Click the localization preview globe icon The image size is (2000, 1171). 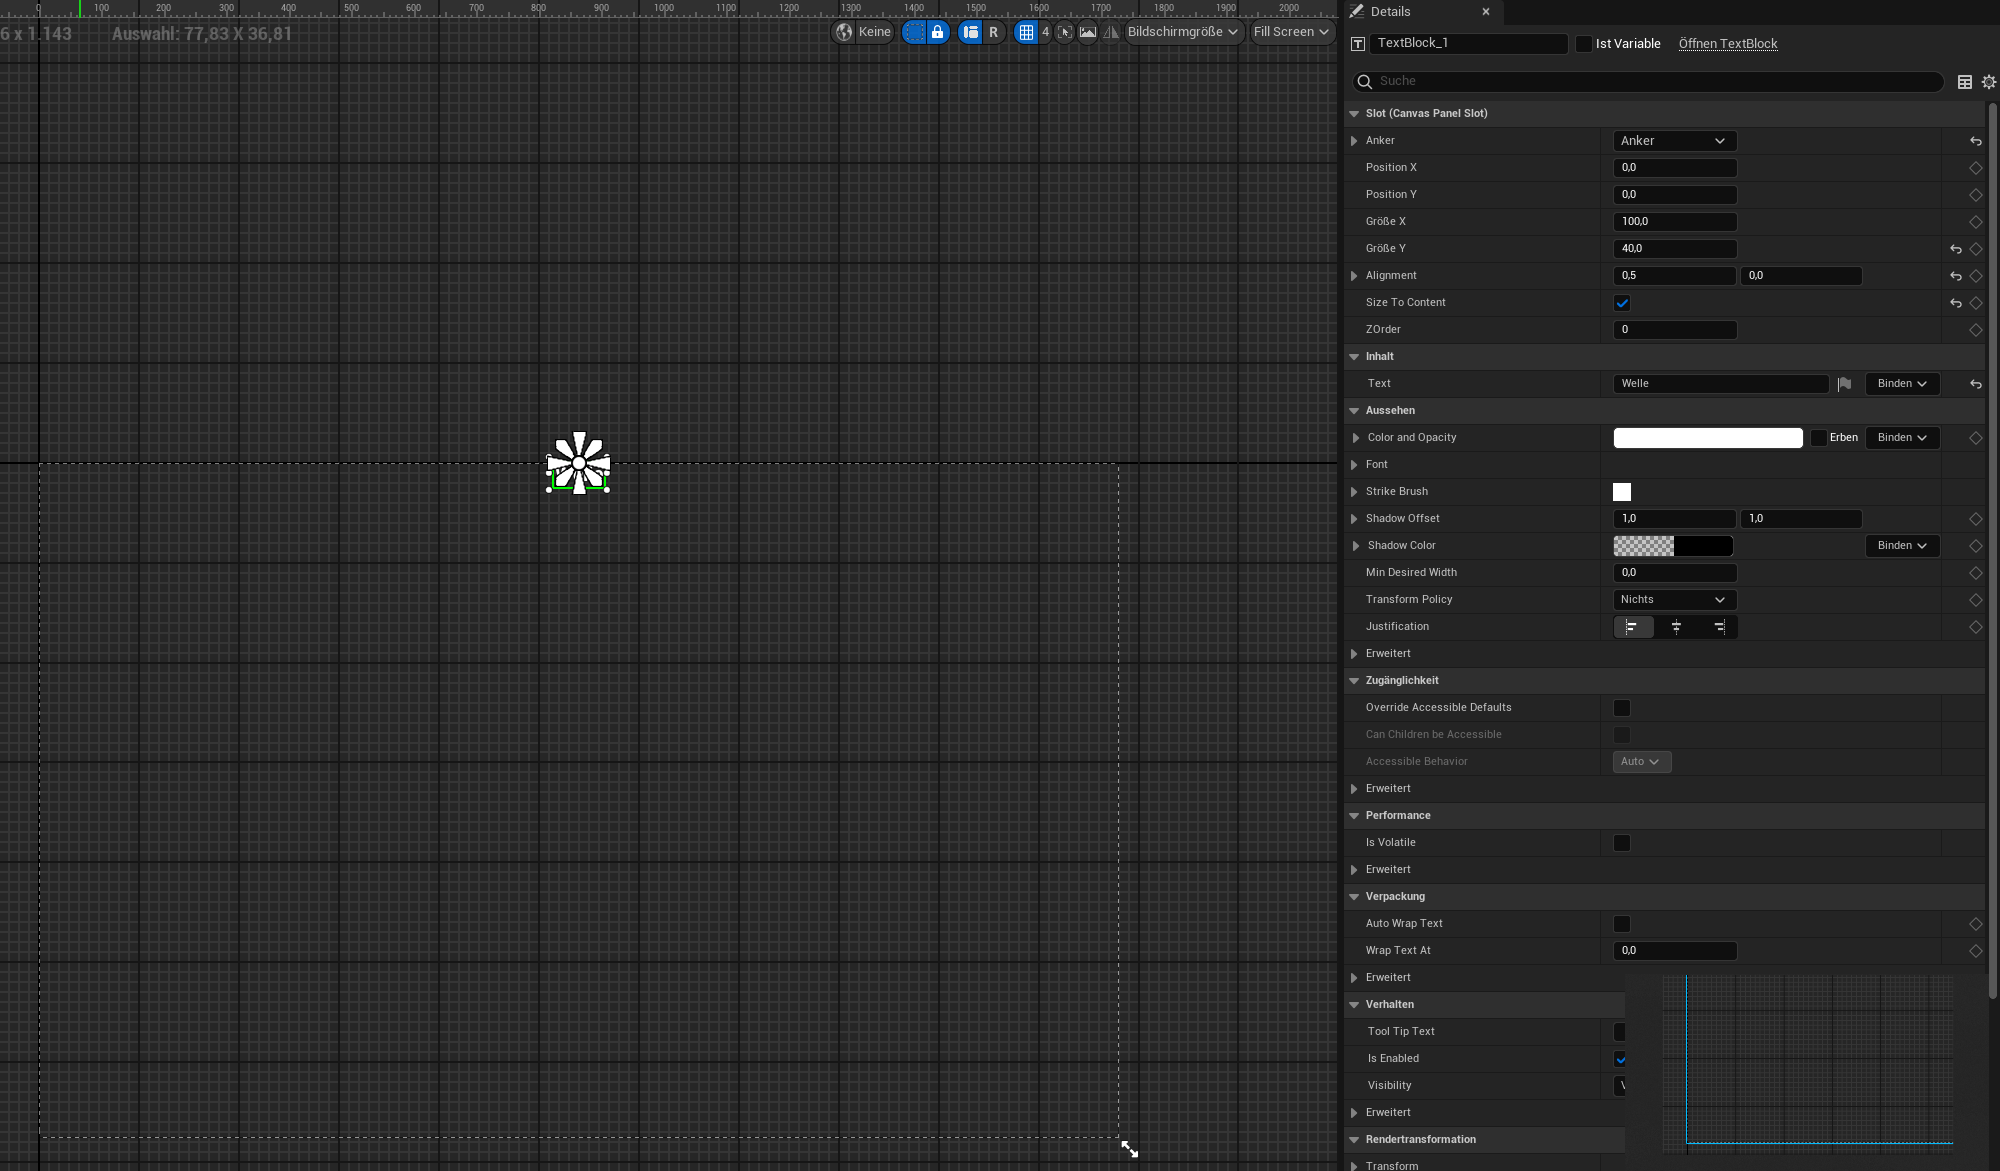coord(845,32)
